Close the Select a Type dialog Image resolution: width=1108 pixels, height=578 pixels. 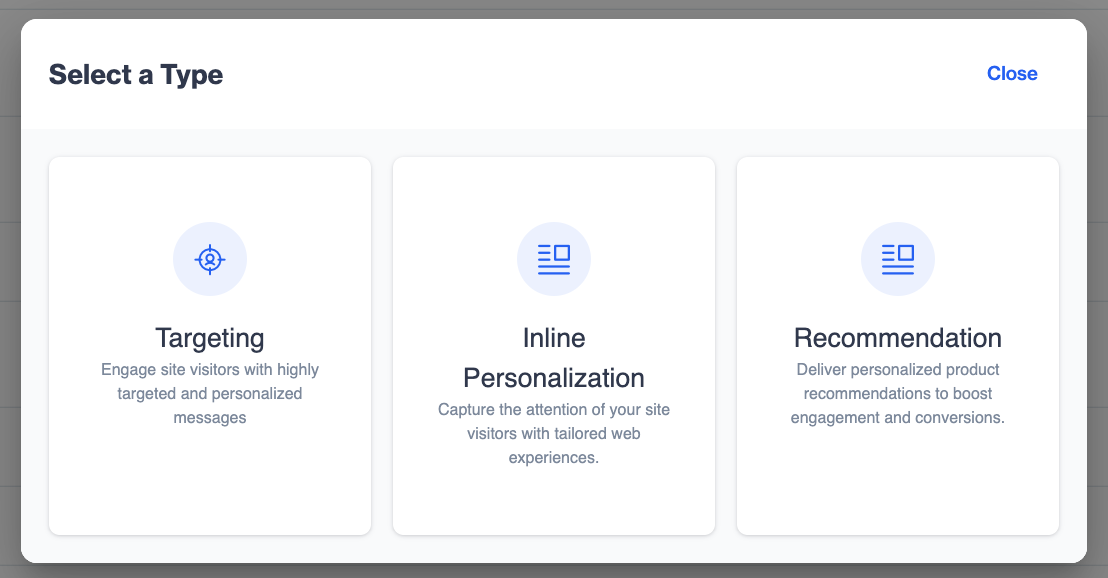[x=1012, y=73]
